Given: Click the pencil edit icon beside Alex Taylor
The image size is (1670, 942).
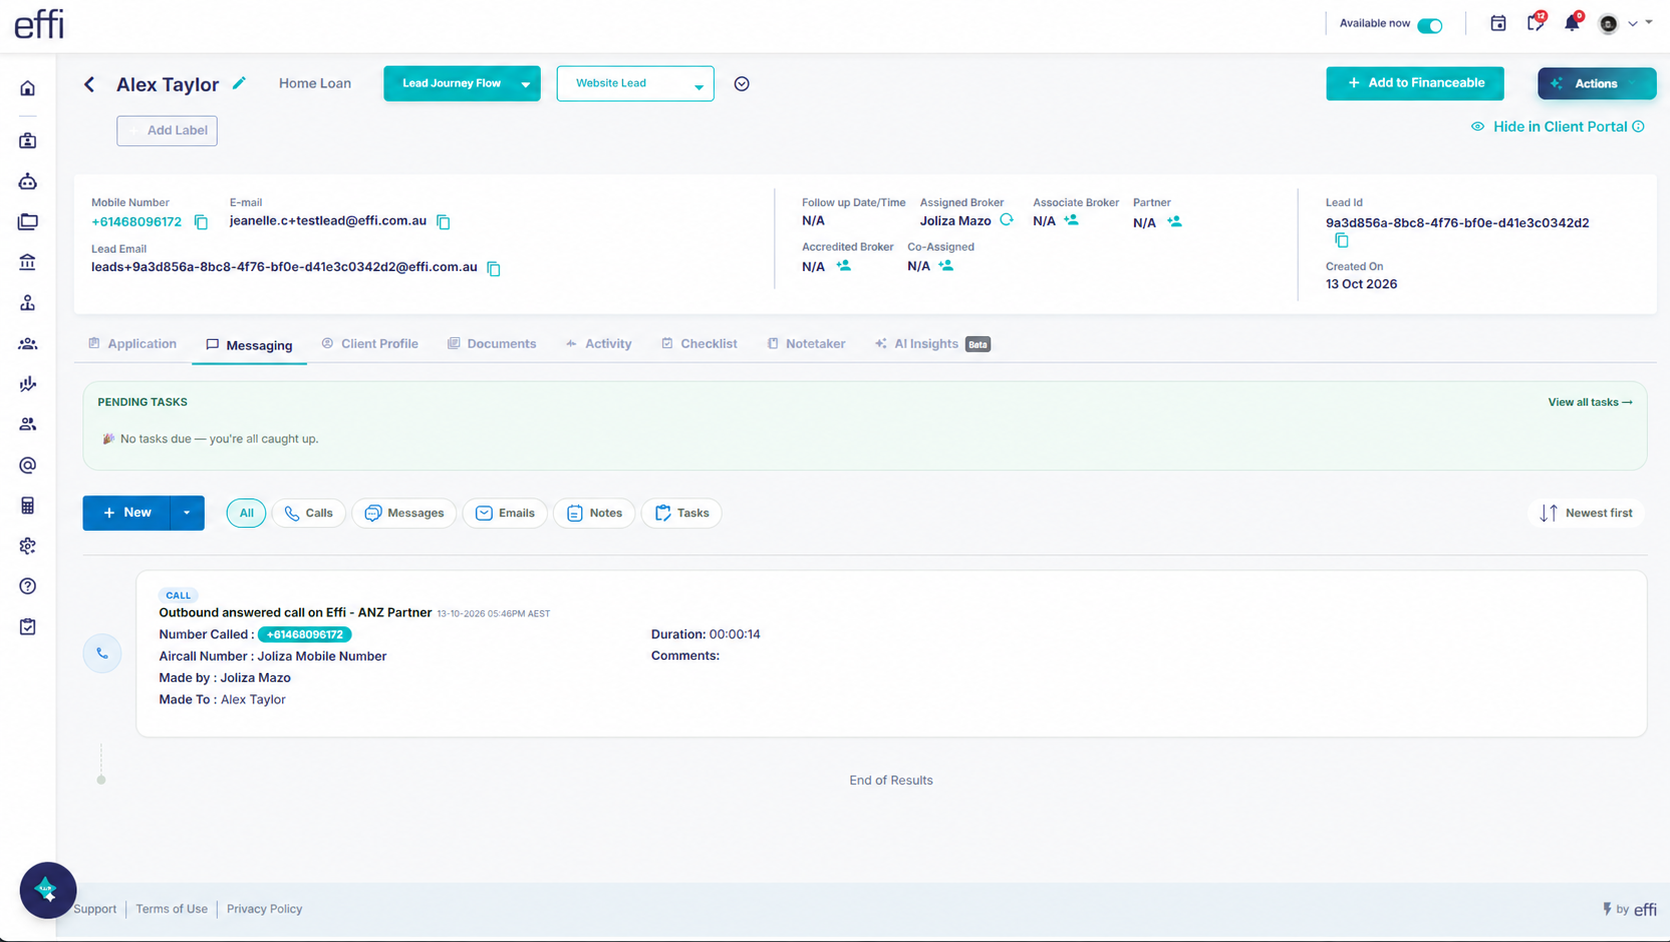Looking at the screenshot, I should [239, 83].
